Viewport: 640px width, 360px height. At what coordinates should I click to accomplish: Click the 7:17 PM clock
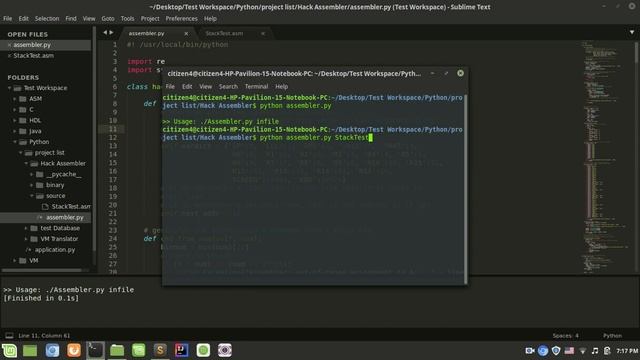point(627,351)
